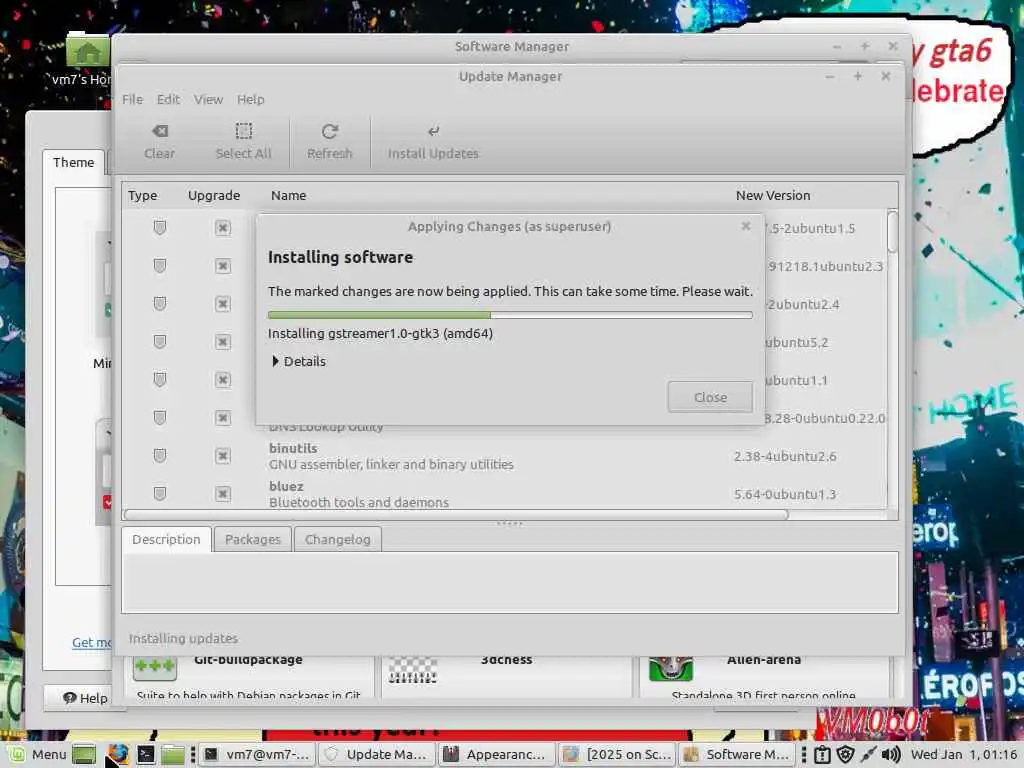The height and width of the screenshot is (768, 1024).
Task: Open the Mint Menu button
Action: [37, 754]
